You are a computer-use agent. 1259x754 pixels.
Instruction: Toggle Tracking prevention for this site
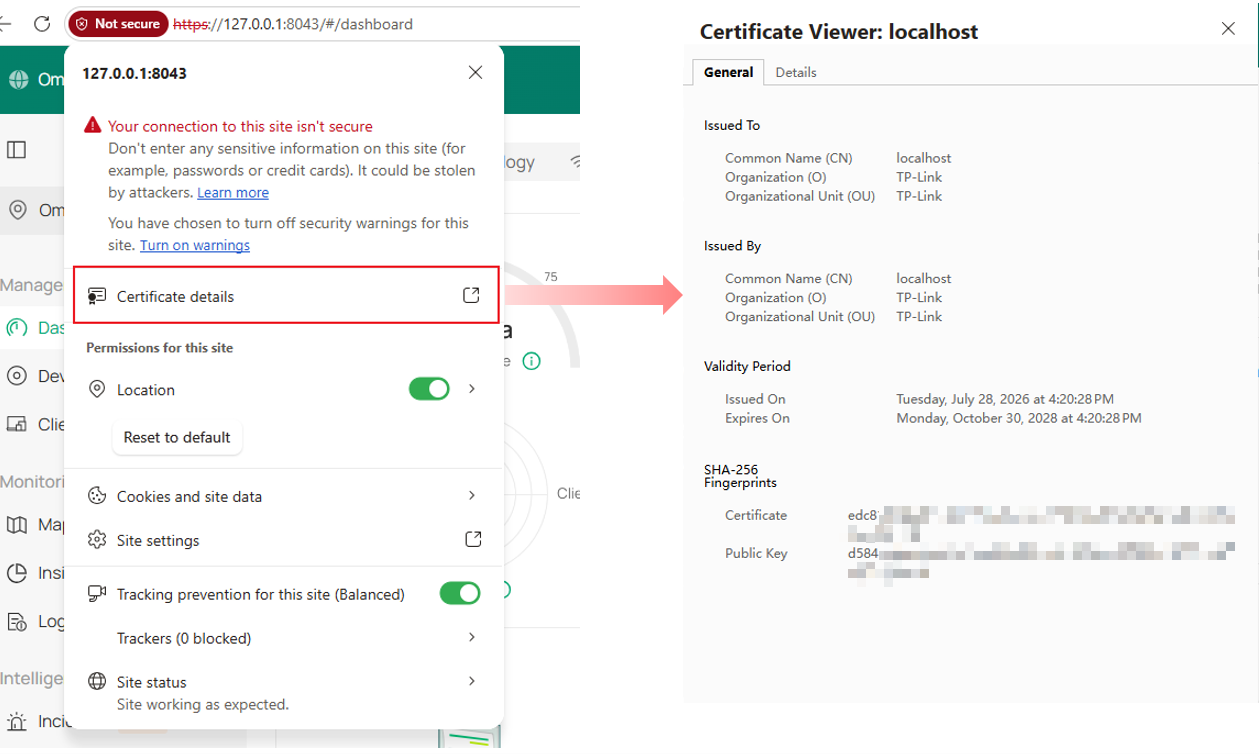[x=460, y=594]
